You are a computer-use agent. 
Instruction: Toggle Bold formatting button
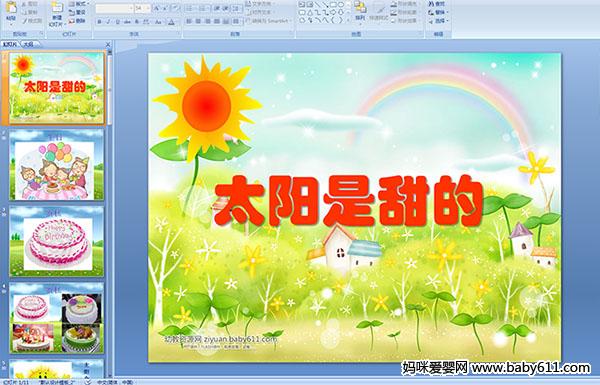(x=99, y=22)
